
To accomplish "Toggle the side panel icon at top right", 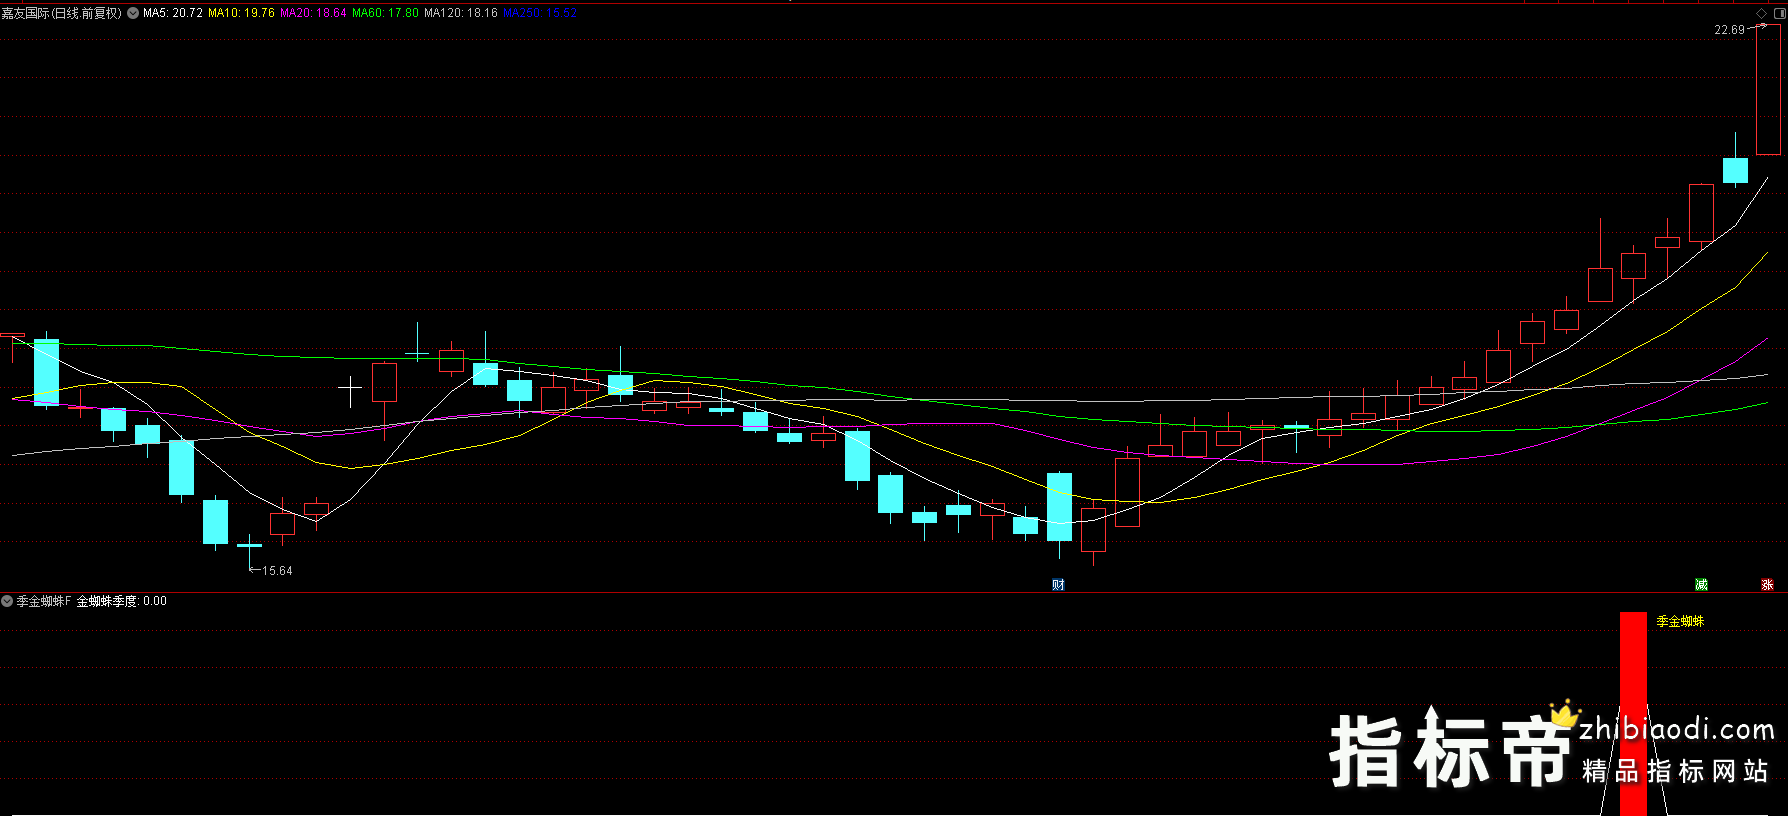I will pyautogui.click(x=1779, y=13).
